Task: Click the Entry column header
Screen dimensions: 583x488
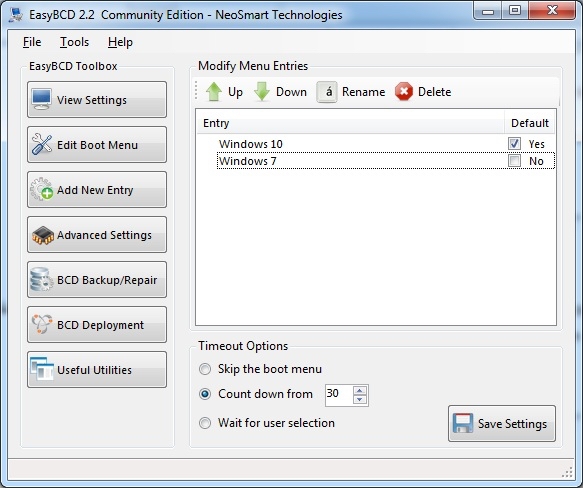Action: [x=350, y=123]
